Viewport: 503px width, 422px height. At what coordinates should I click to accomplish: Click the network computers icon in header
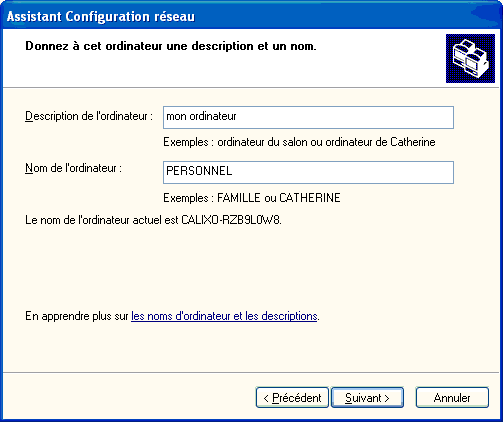tap(470, 58)
